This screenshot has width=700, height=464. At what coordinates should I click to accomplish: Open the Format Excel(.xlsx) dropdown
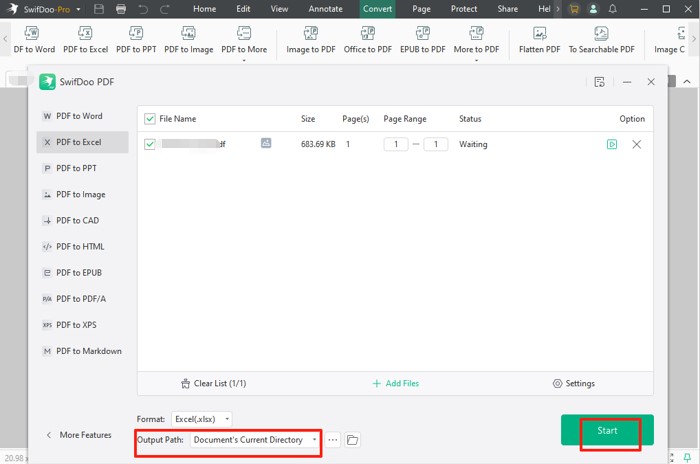click(x=202, y=419)
